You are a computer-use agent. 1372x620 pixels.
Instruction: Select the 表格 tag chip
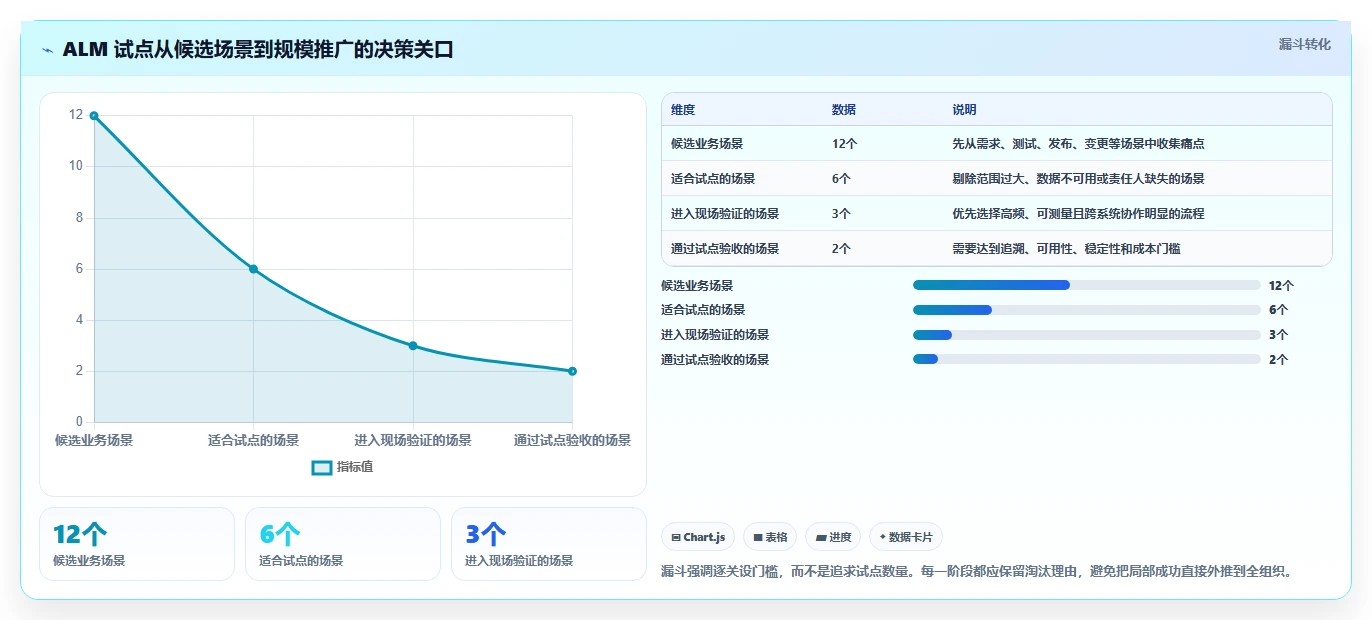point(770,537)
